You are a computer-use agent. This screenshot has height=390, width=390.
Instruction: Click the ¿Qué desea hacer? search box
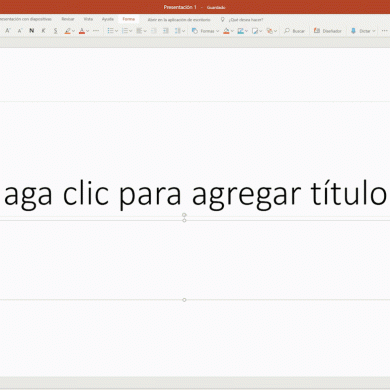pyautogui.click(x=246, y=20)
